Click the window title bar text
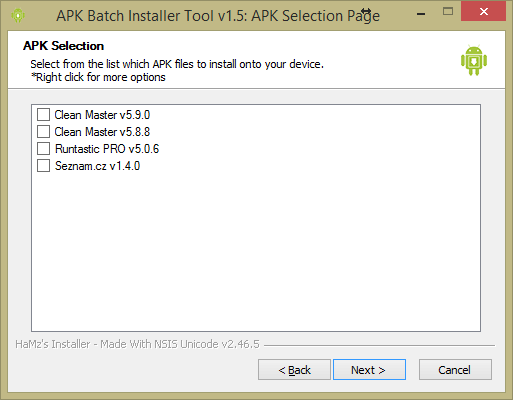 [218, 16]
